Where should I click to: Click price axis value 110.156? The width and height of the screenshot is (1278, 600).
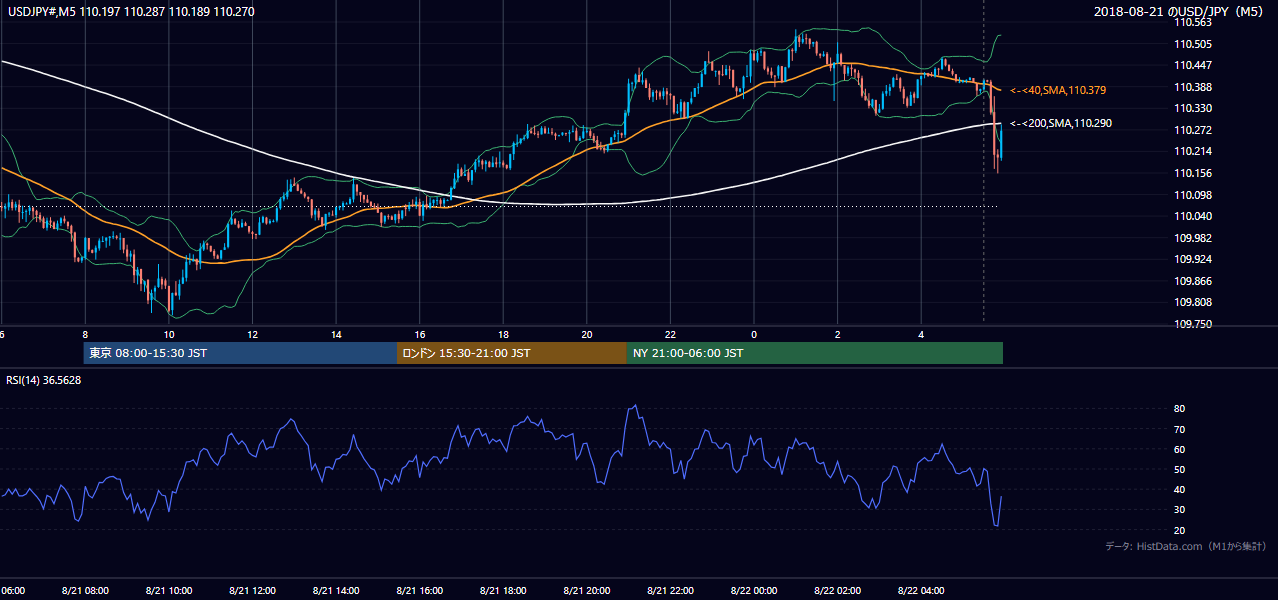[1193, 173]
